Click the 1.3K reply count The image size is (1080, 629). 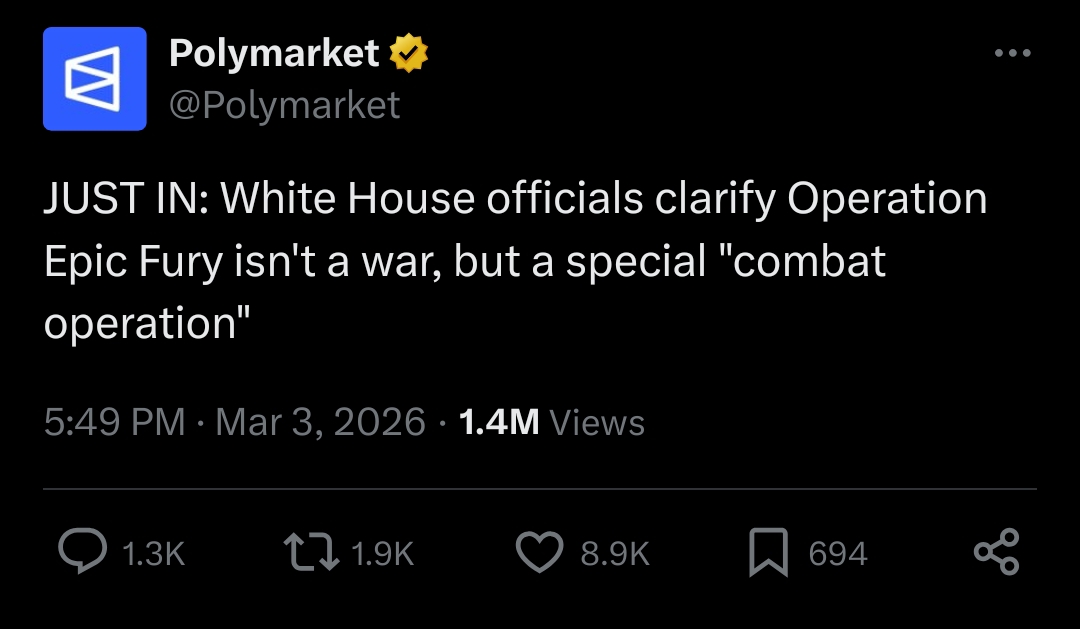(153, 554)
